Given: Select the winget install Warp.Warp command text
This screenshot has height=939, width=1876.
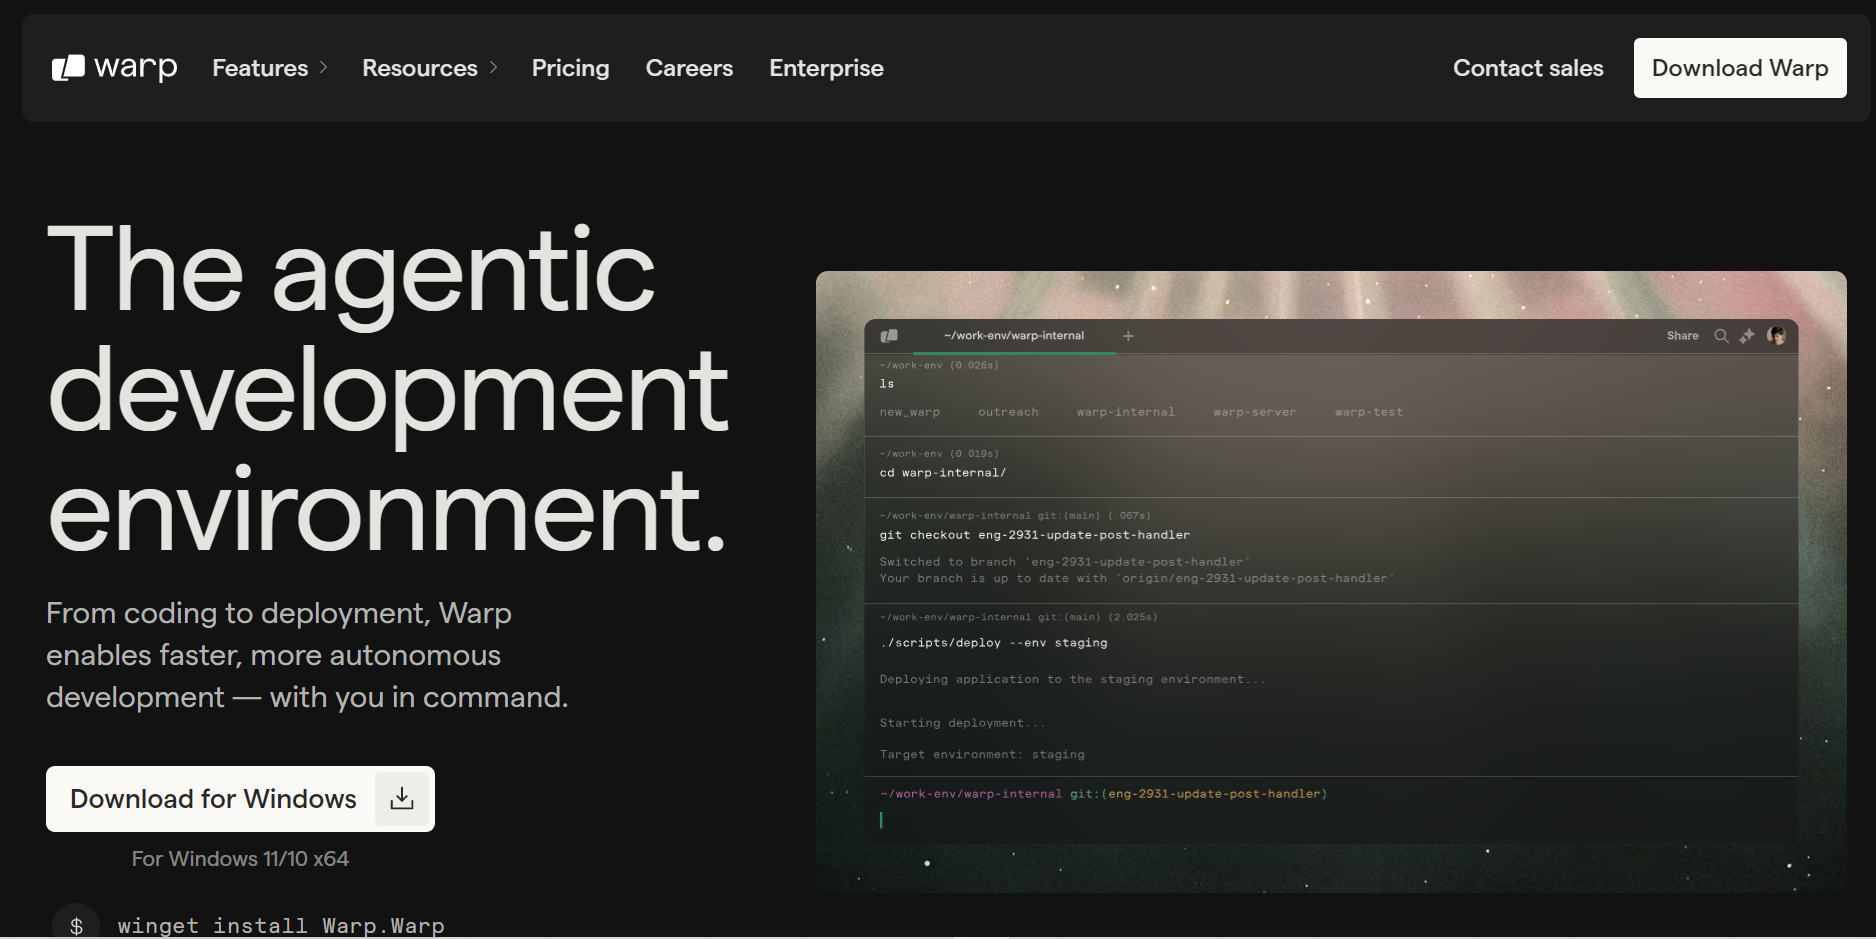Looking at the screenshot, I should point(281,926).
